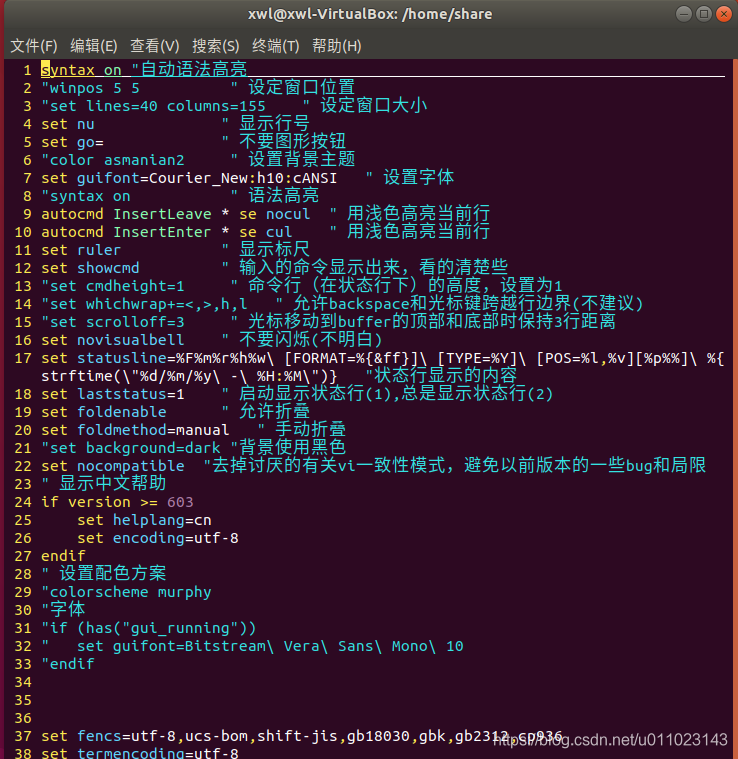
Task: Open the 文件(F) menu
Action: pyautogui.click(x=34, y=46)
